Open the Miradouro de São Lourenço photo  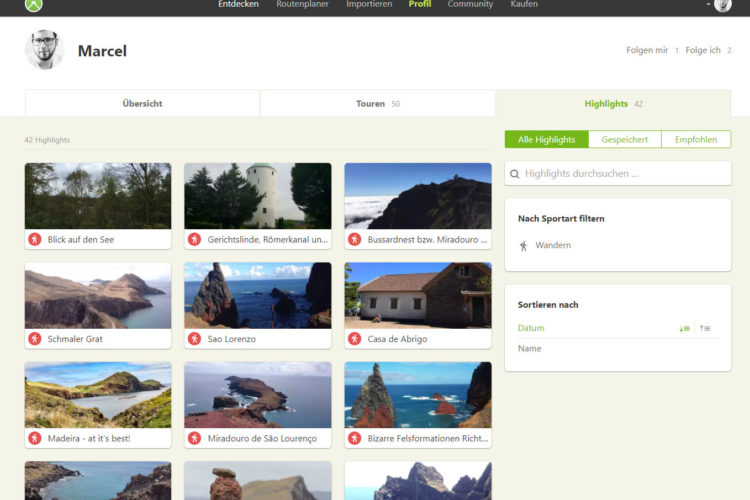pyautogui.click(x=258, y=395)
